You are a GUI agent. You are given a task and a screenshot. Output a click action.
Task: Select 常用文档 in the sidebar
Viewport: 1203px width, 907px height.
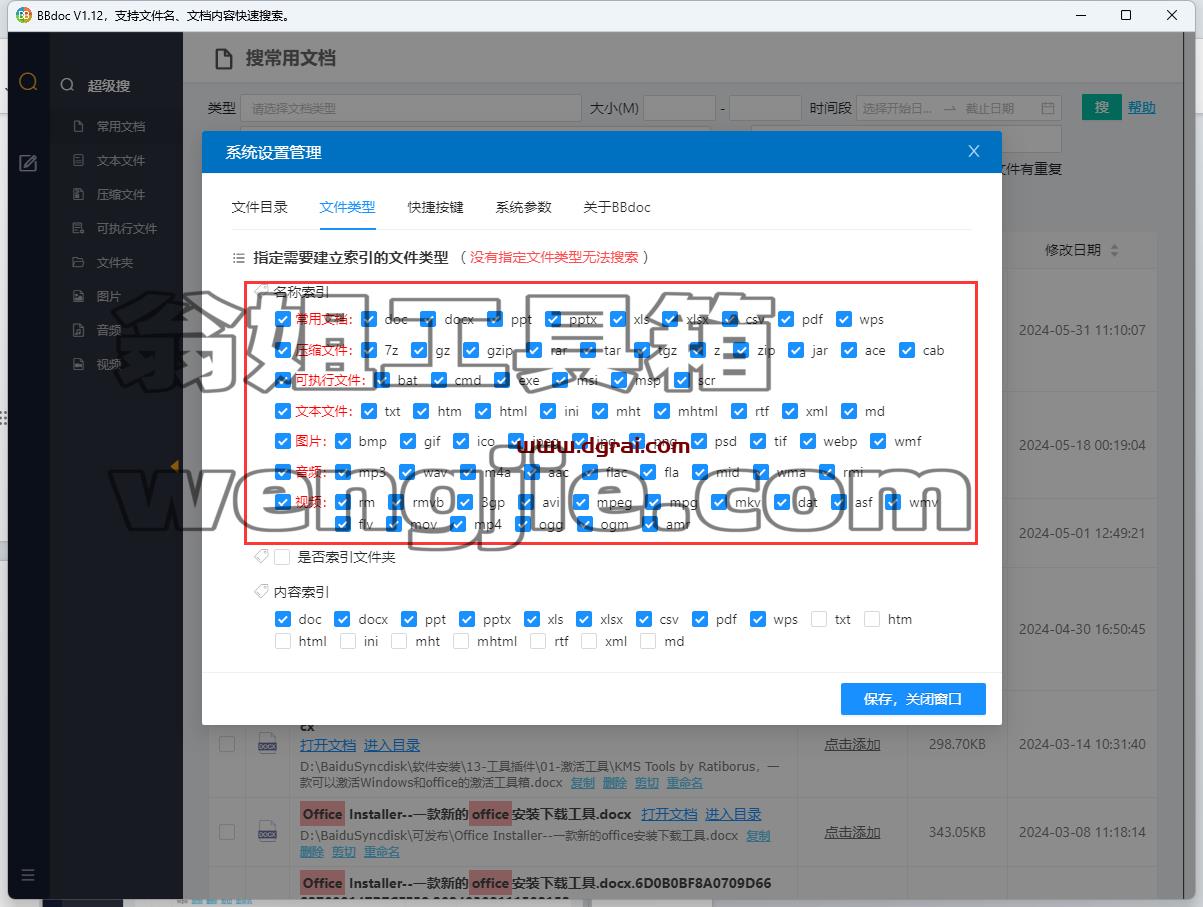tap(120, 127)
